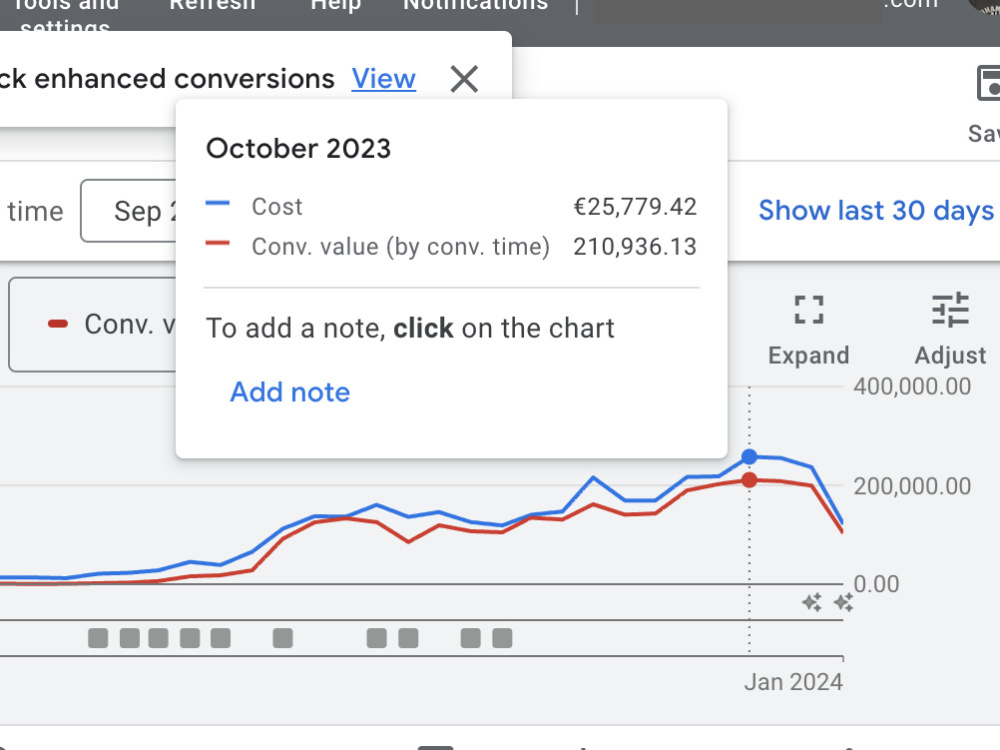Image resolution: width=1000 pixels, height=750 pixels.
Task: Click the Add note link
Action: pyautogui.click(x=290, y=392)
